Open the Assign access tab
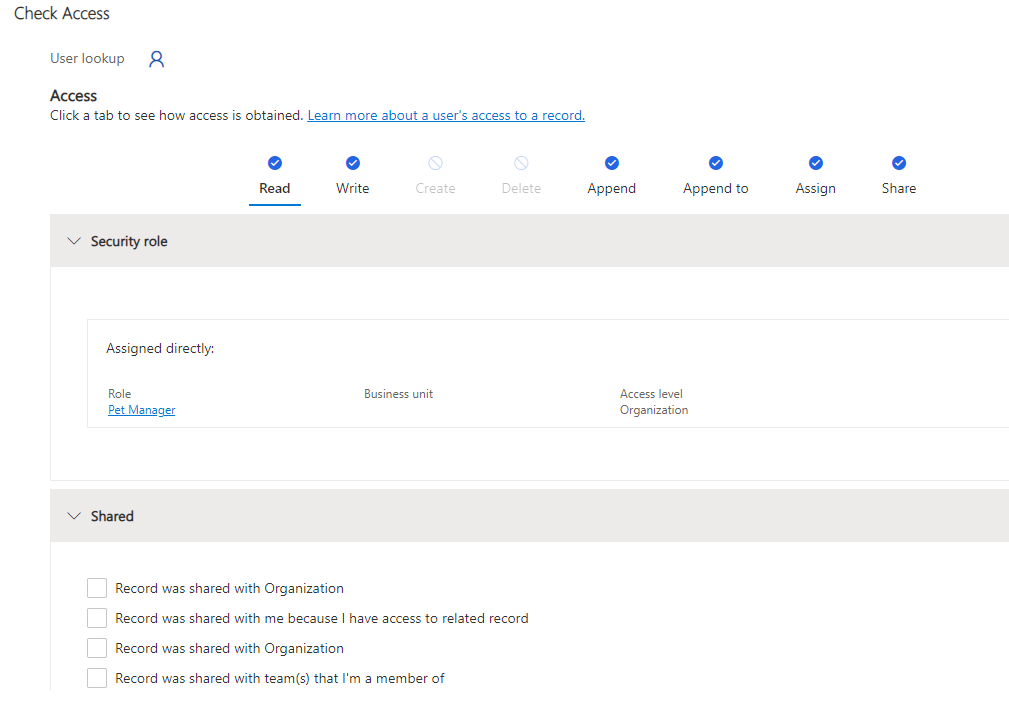Viewport: 1009px width, 712px height. pyautogui.click(x=815, y=188)
